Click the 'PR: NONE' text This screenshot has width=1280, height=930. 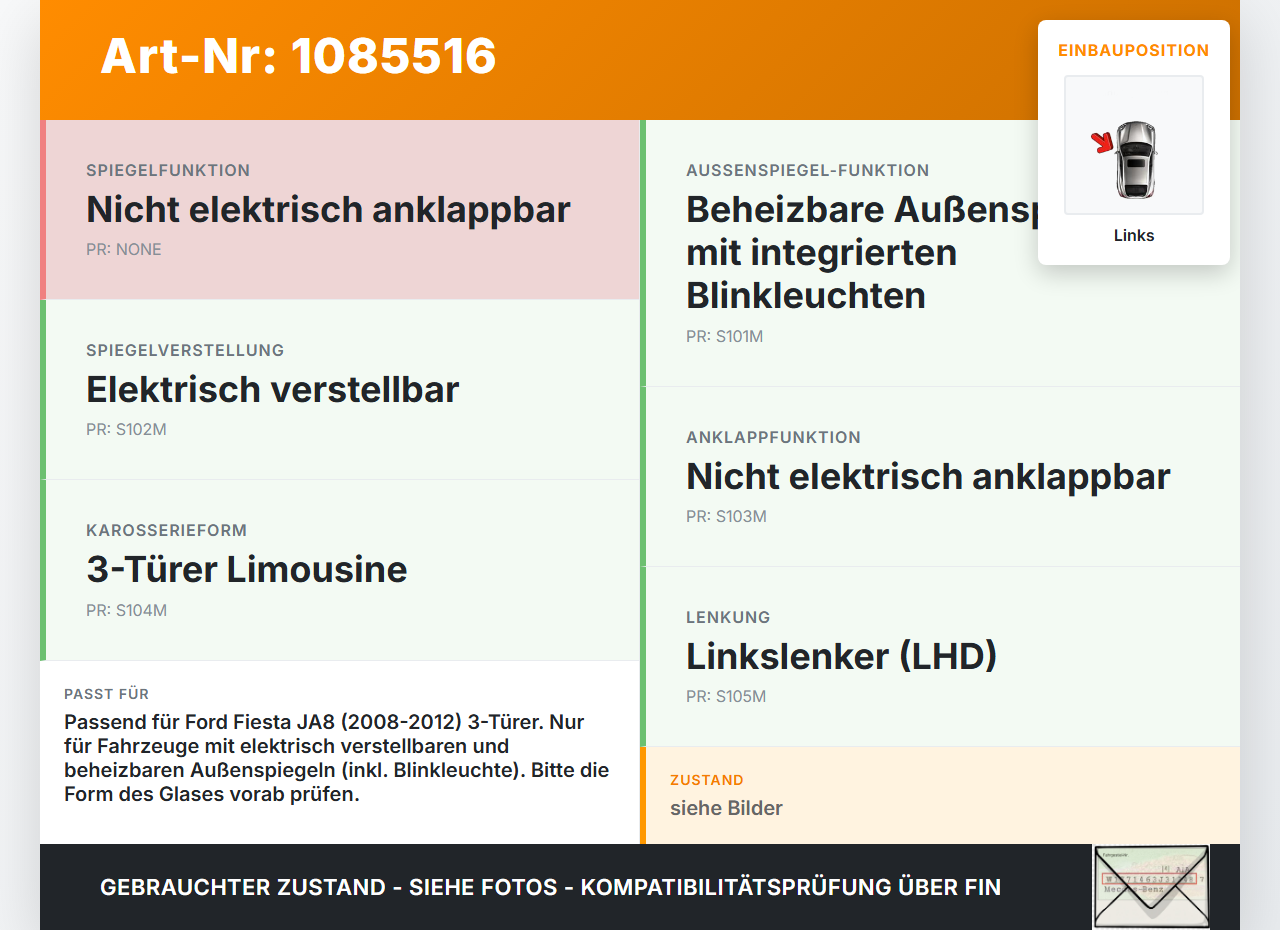point(124,250)
